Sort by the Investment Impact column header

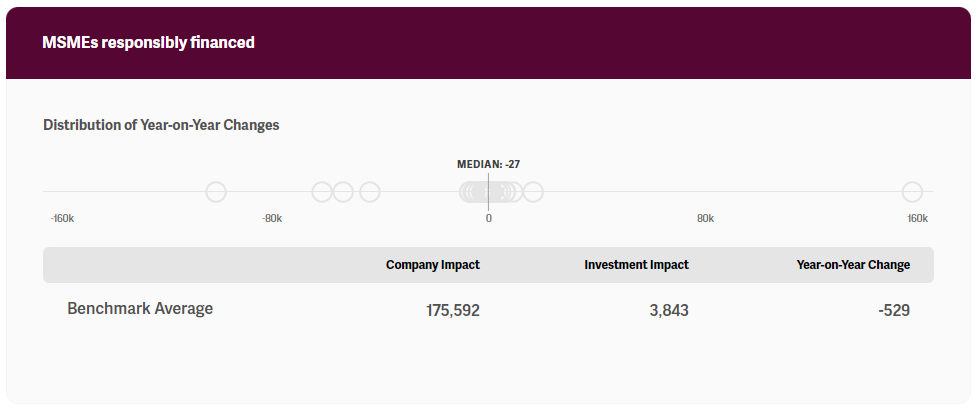(636, 265)
